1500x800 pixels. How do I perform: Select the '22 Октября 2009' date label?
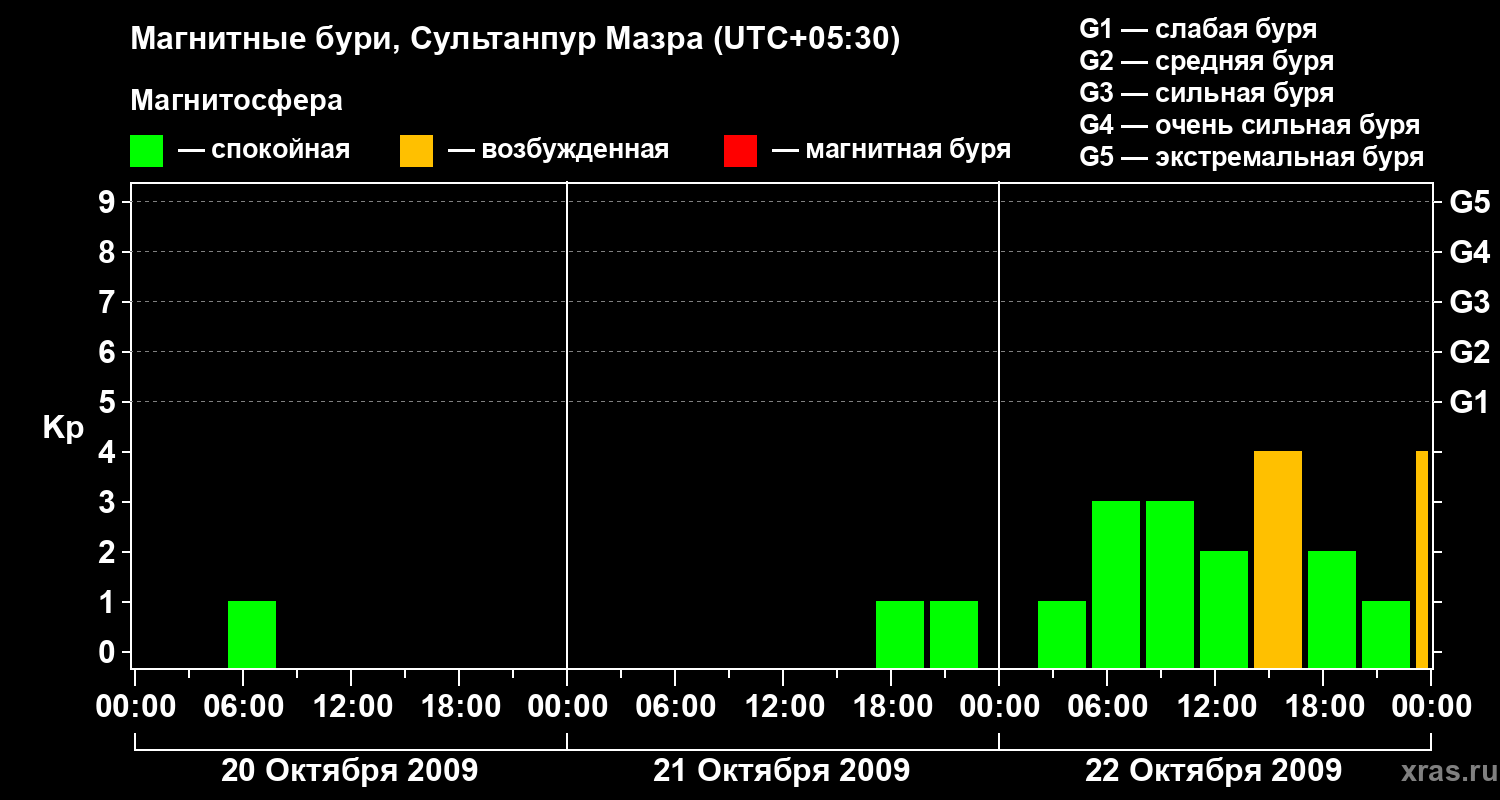(x=1213, y=771)
